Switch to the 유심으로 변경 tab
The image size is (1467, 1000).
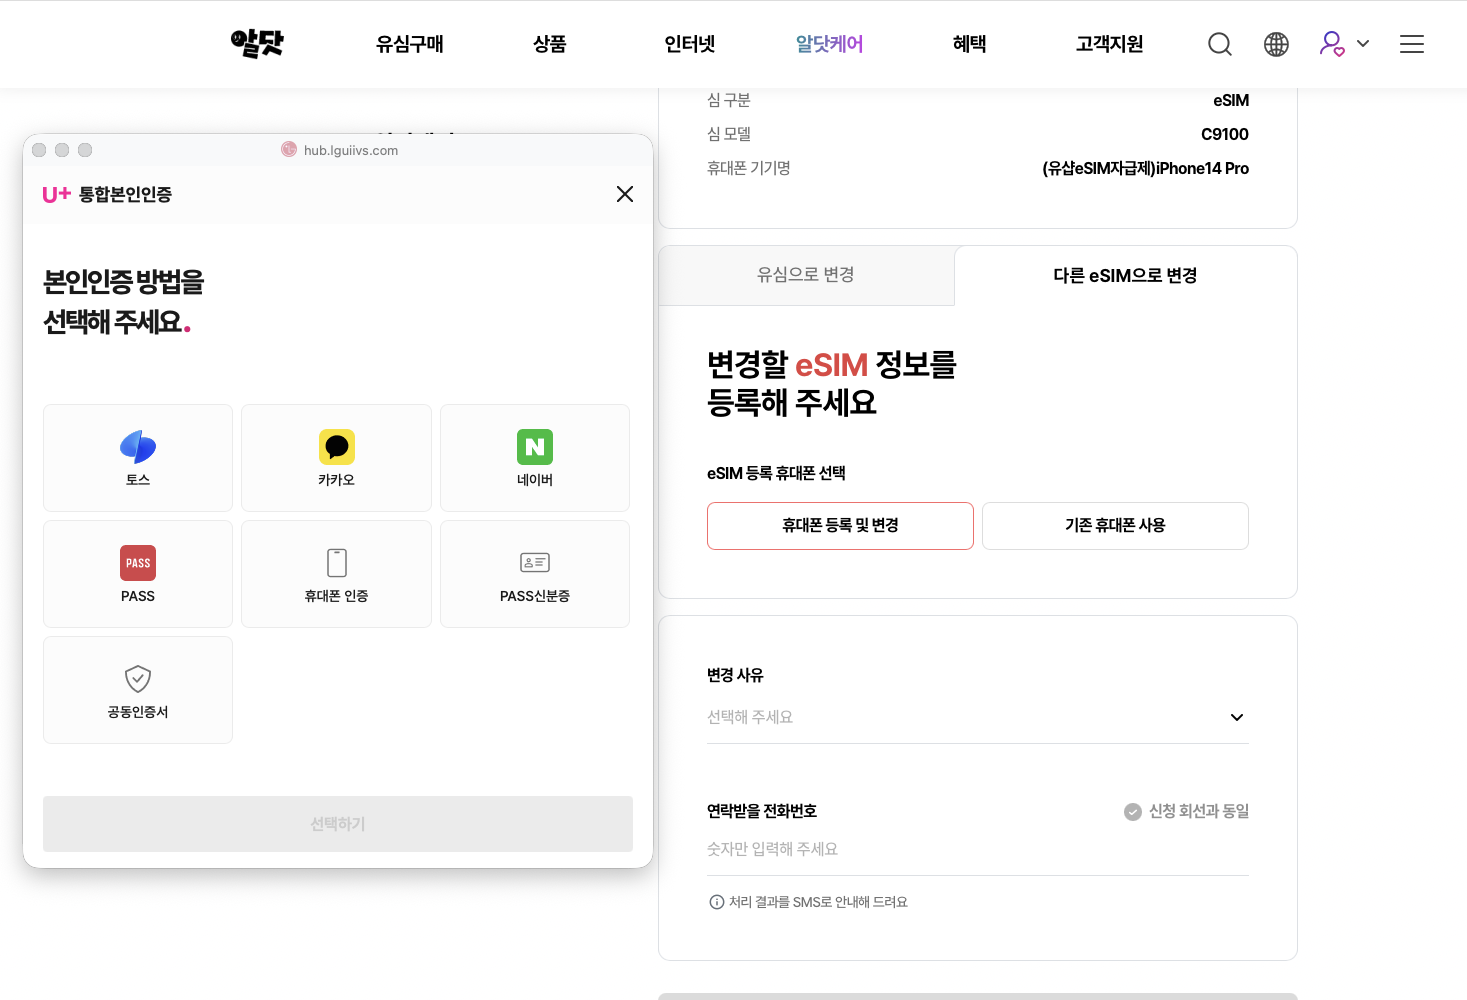(806, 275)
